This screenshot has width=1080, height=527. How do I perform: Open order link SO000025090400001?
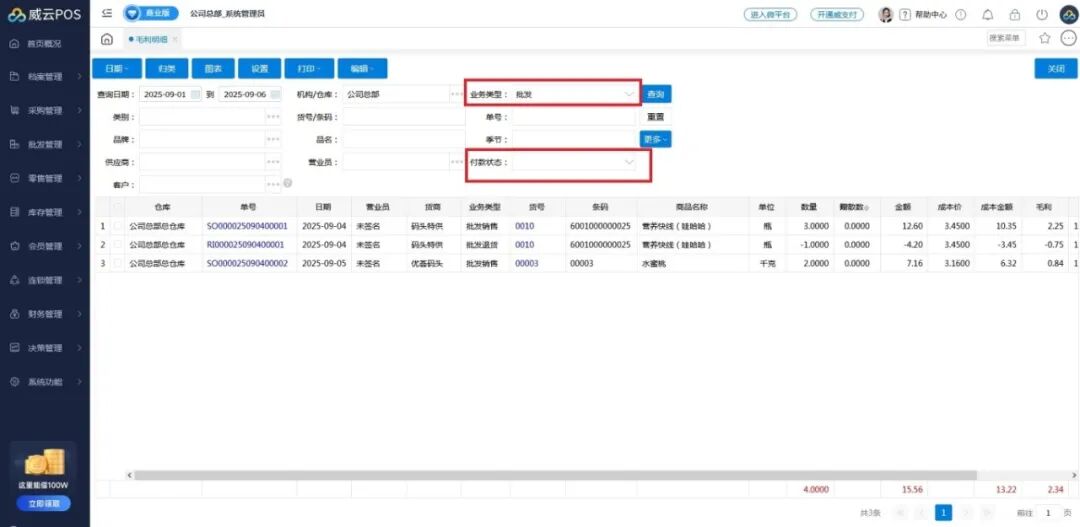[247, 226]
